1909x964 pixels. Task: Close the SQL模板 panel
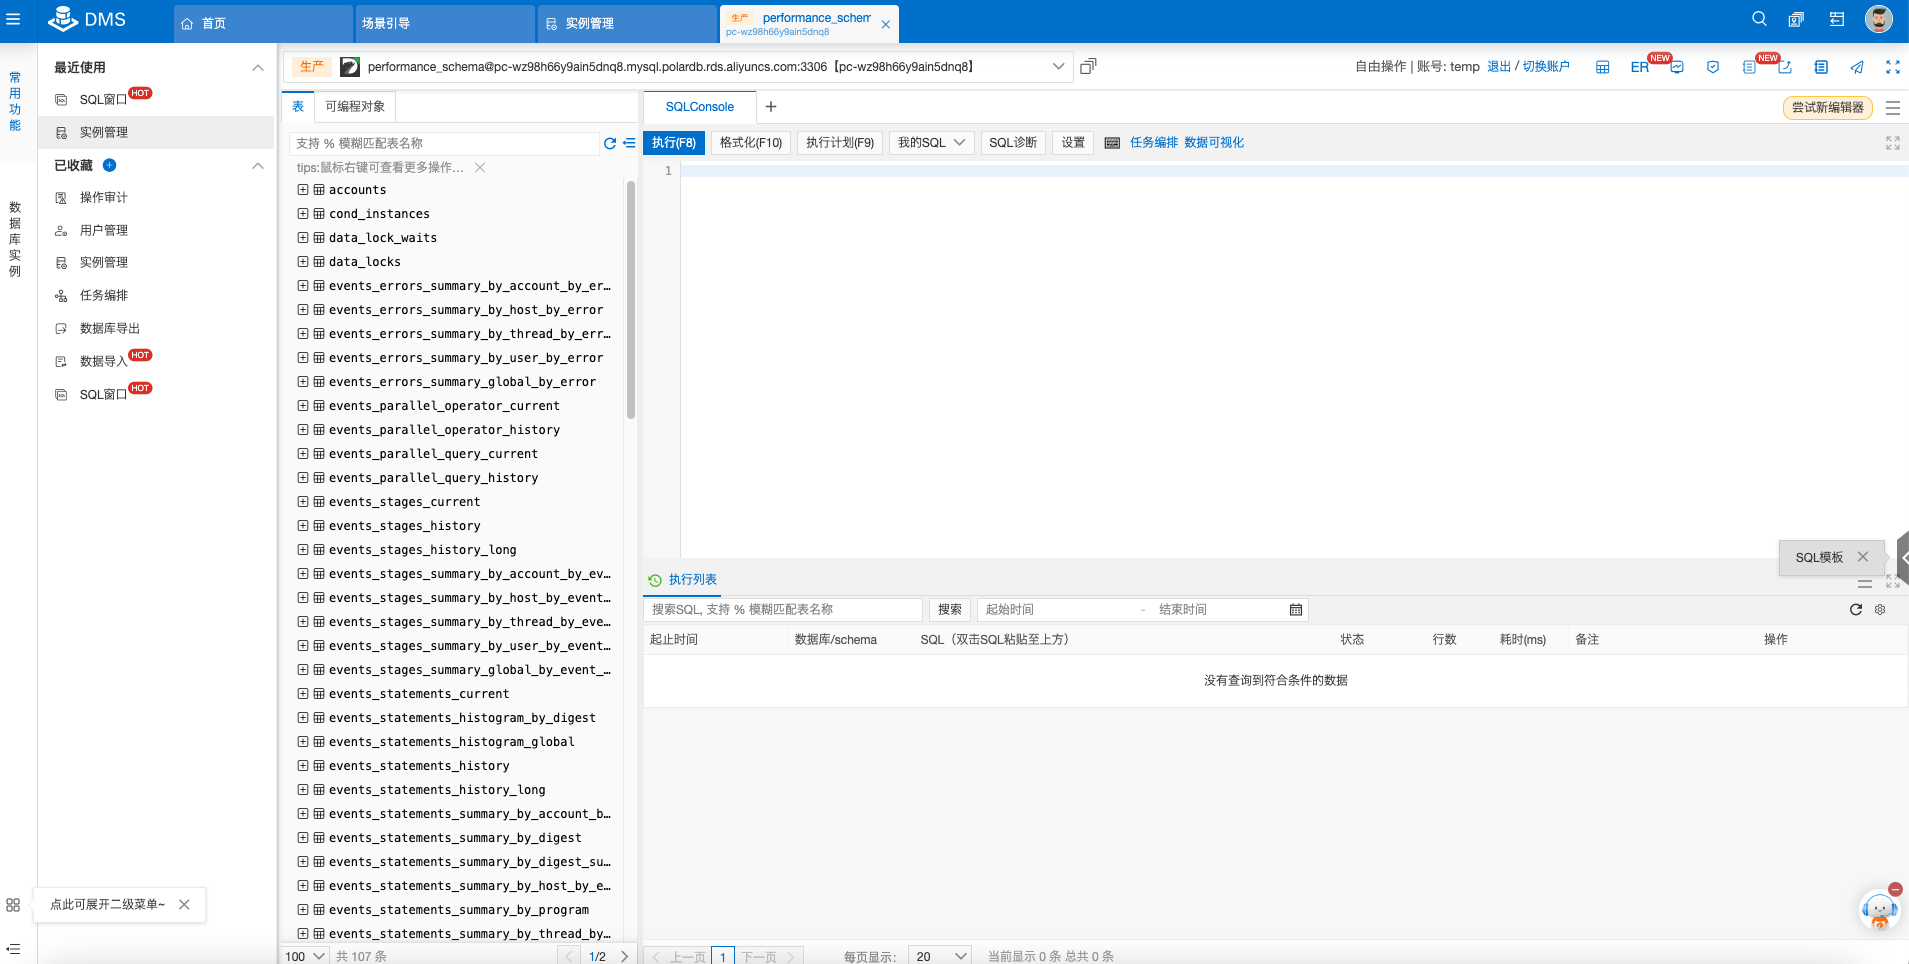[1862, 557]
